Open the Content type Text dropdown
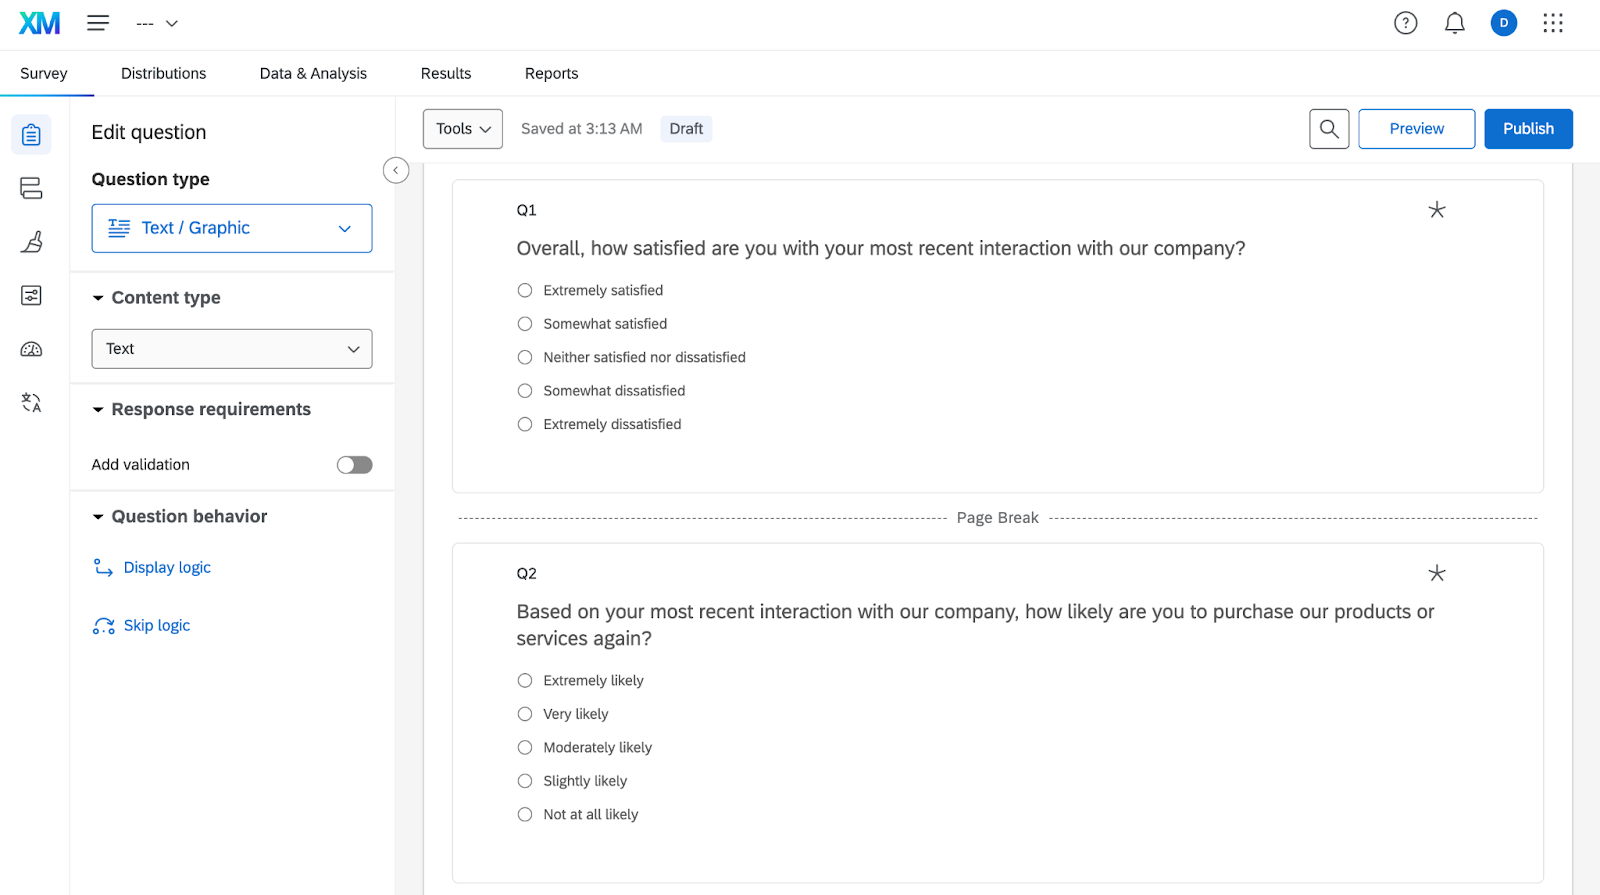 (232, 349)
